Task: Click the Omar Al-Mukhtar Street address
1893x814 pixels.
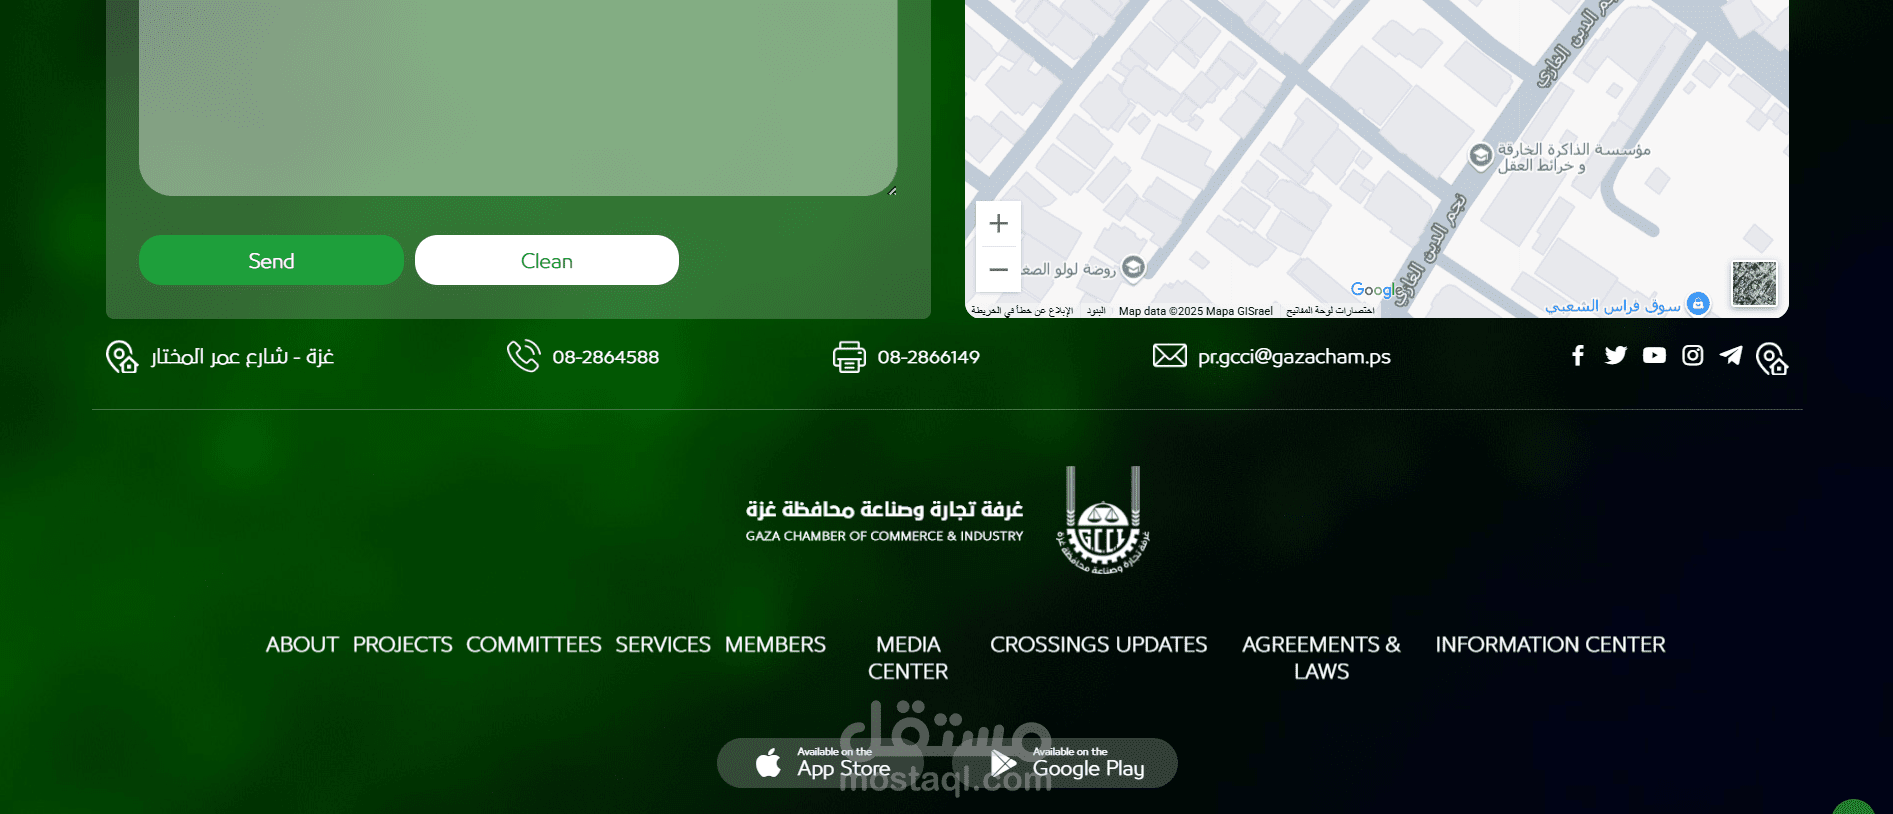Action: pyautogui.click(x=242, y=356)
